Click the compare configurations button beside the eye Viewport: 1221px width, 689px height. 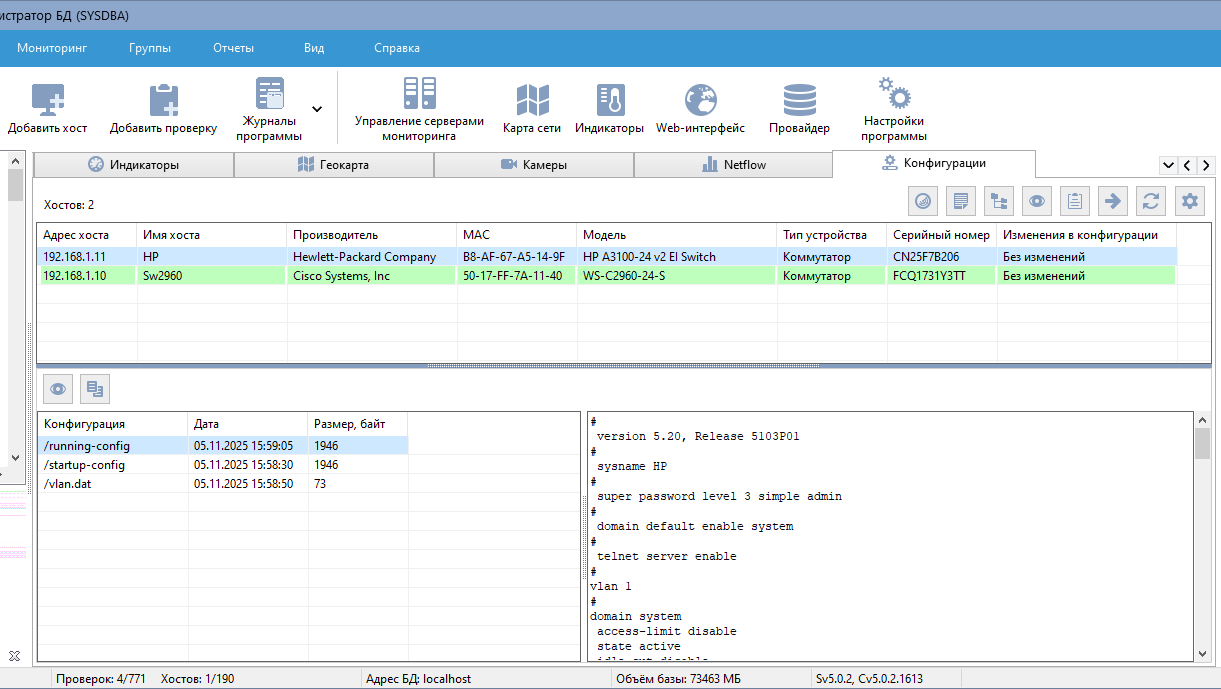tap(95, 388)
